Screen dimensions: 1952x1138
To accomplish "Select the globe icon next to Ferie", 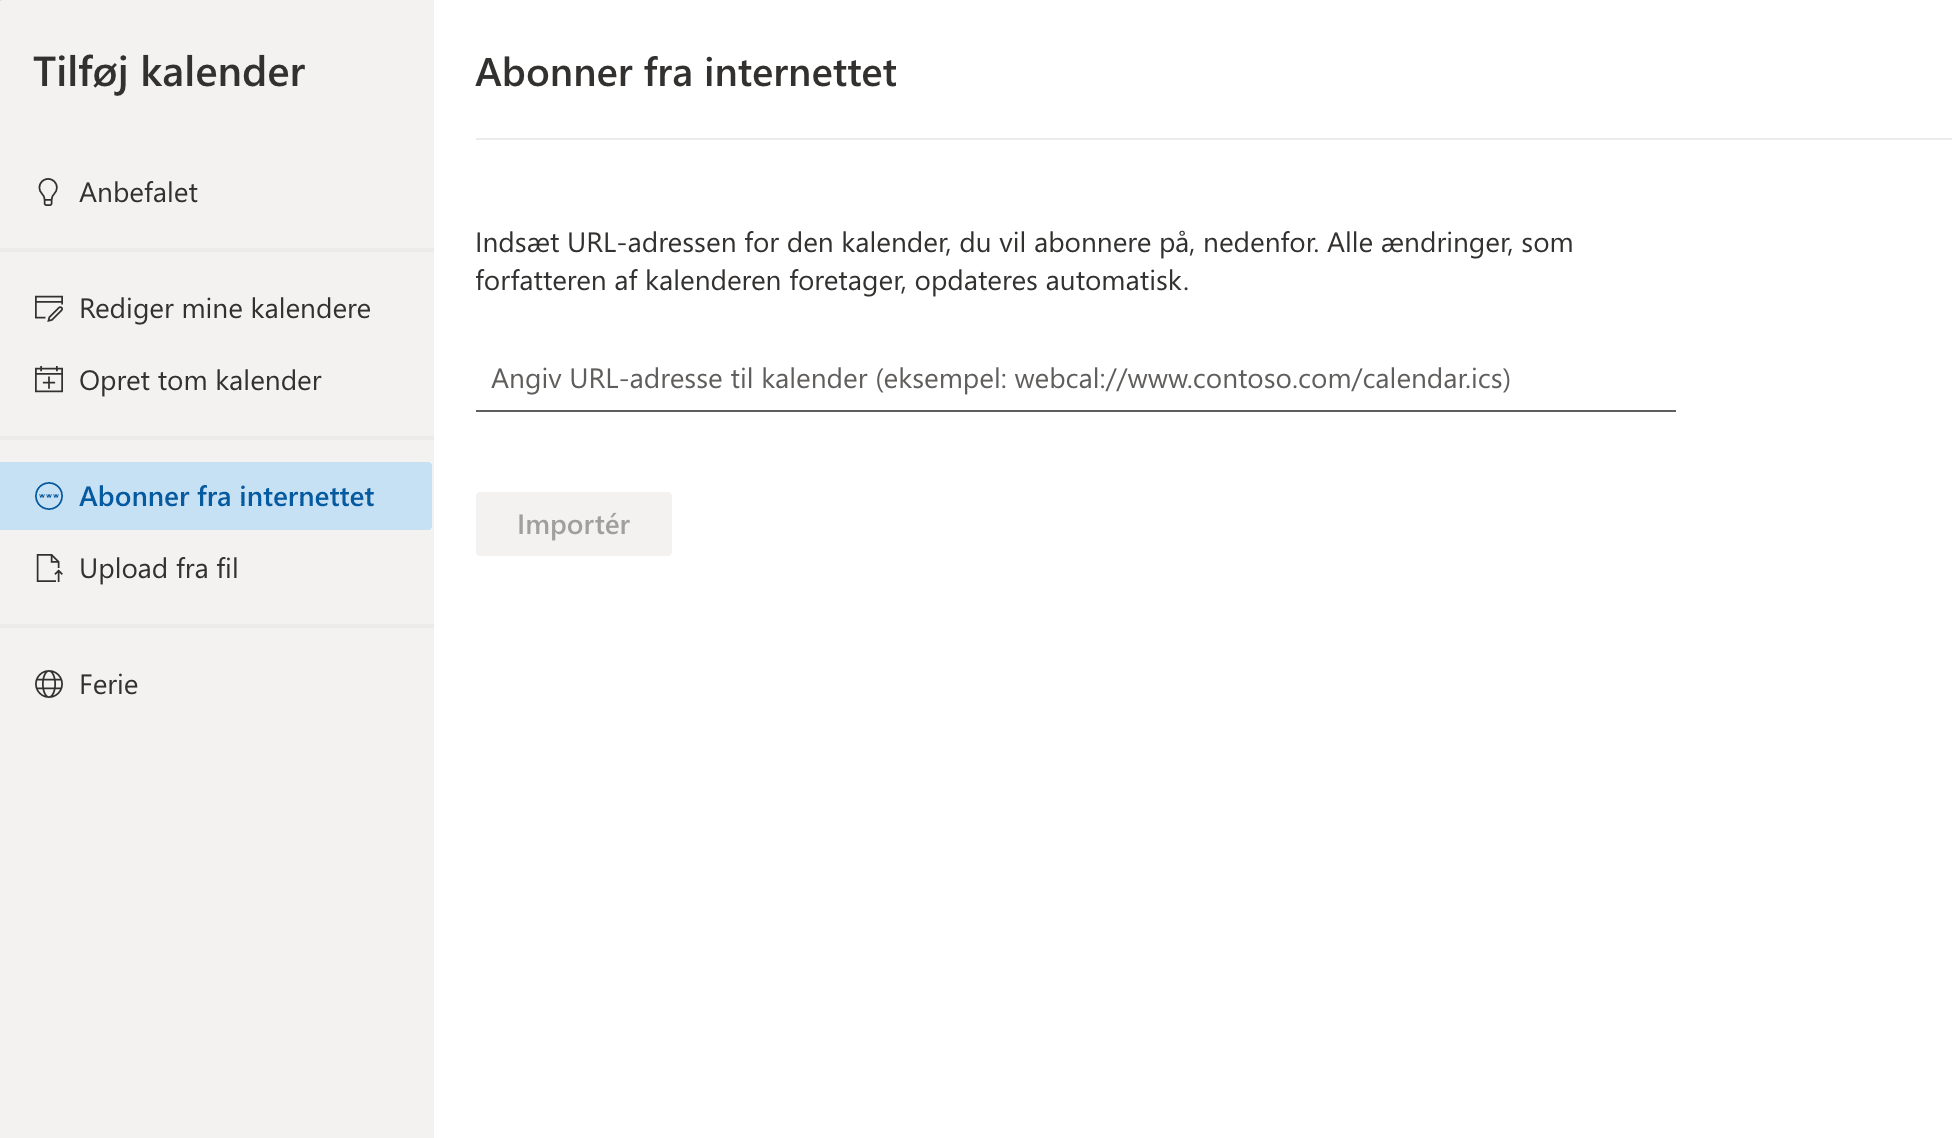I will tap(49, 684).
